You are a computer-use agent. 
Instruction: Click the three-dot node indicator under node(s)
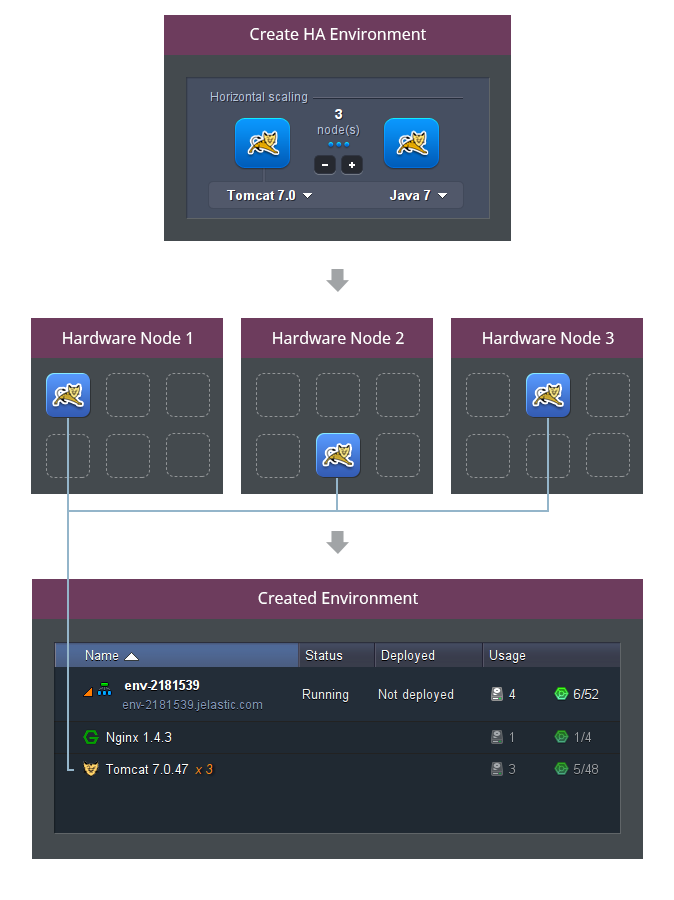pyautogui.click(x=339, y=145)
